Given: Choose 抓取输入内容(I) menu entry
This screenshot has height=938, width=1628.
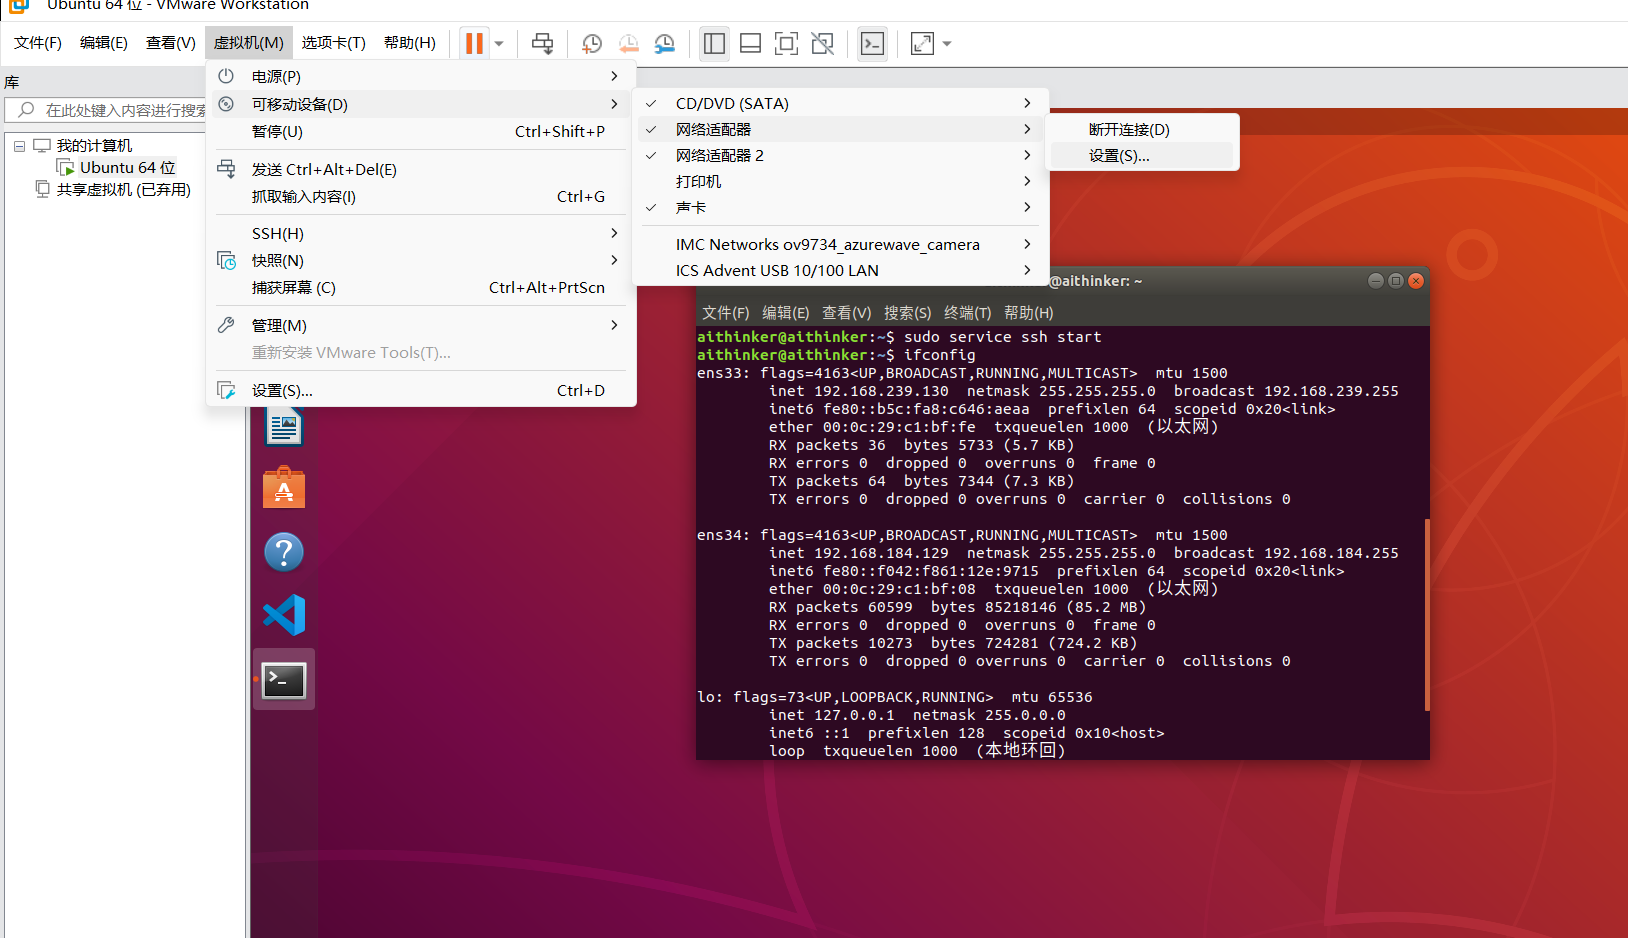Looking at the screenshot, I should [x=421, y=196].
